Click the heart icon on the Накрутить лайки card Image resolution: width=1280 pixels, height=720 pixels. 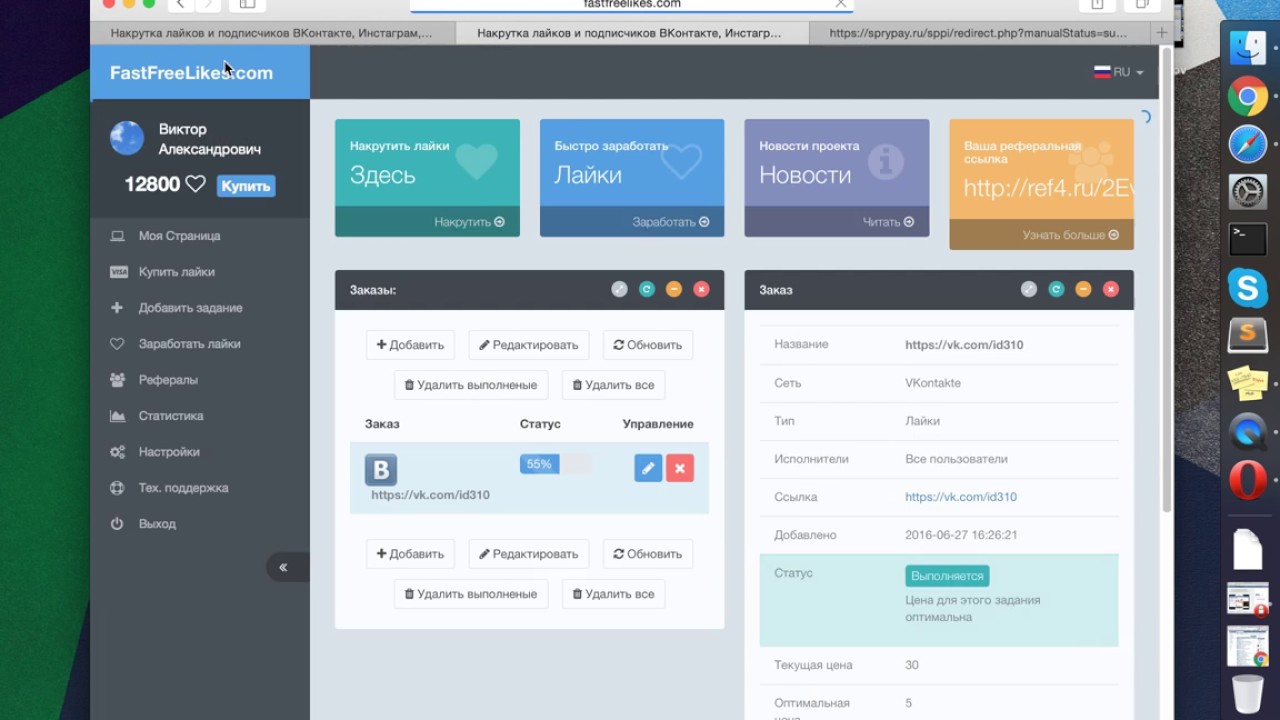[x=476, y=161]
